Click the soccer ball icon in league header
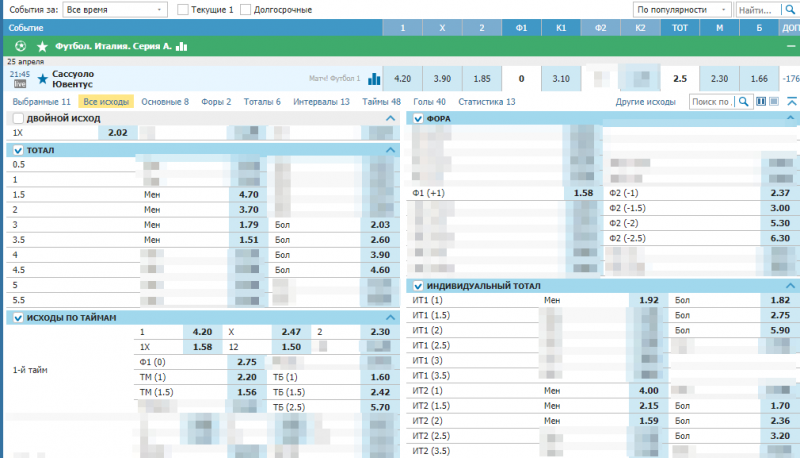Image resolution: width=800 pixels, height=458 pixels. [22, 46]
